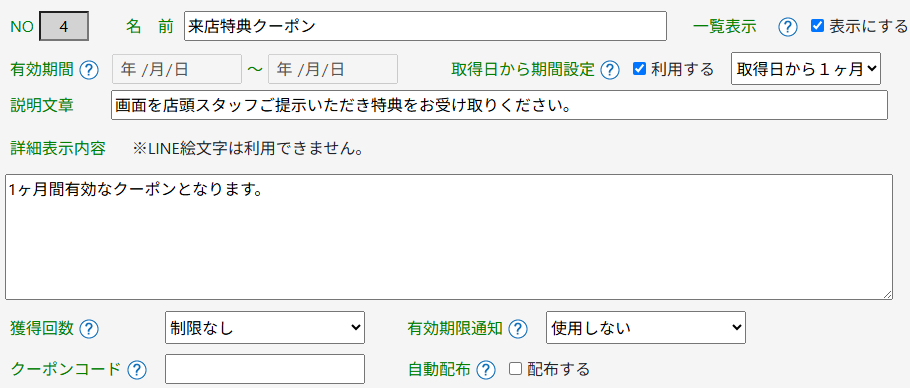Focus the empty クーポンコード input box
Viewport: 910px width, 388px height.
[x=265, y=369]
